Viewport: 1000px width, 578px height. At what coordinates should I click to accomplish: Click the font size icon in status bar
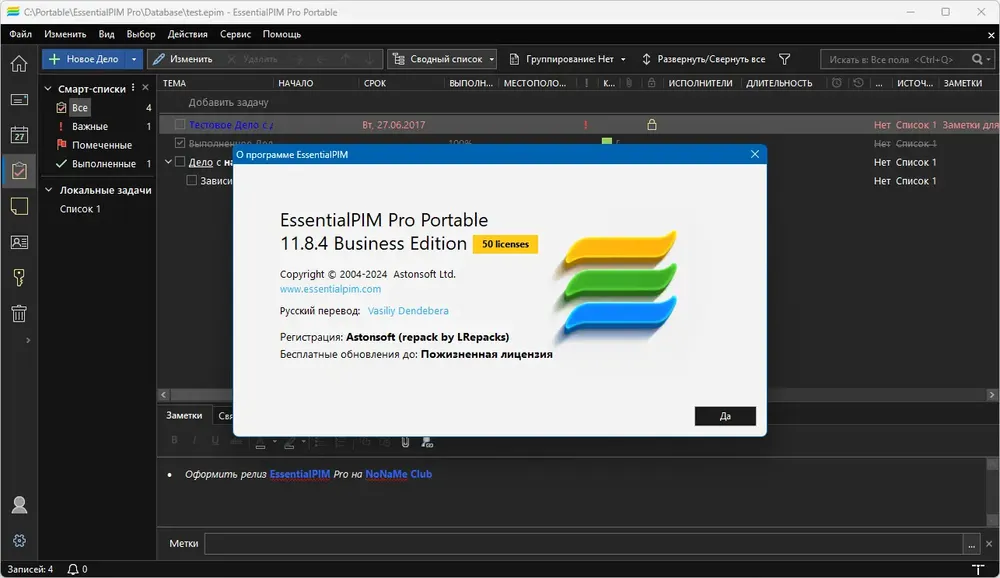click(x=978, y=569)
